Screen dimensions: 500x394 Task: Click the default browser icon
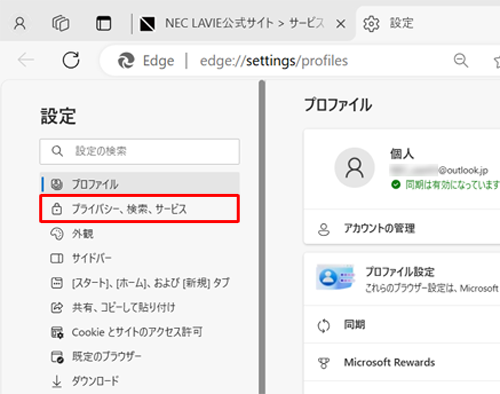pos(57,357)
